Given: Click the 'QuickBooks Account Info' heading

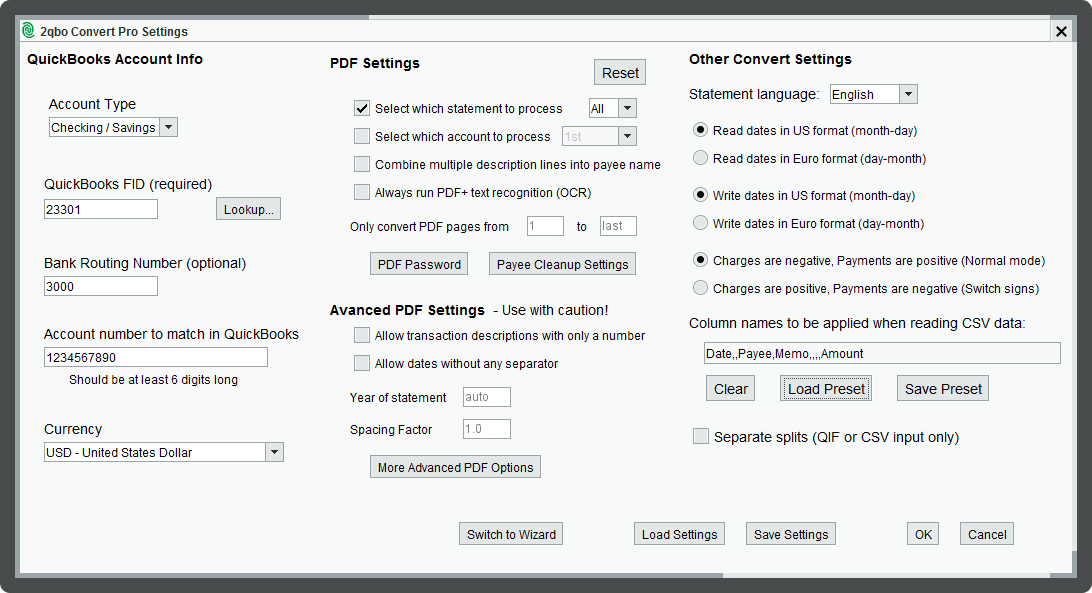Looking at the screenshot, I should (x=115, y=59).
